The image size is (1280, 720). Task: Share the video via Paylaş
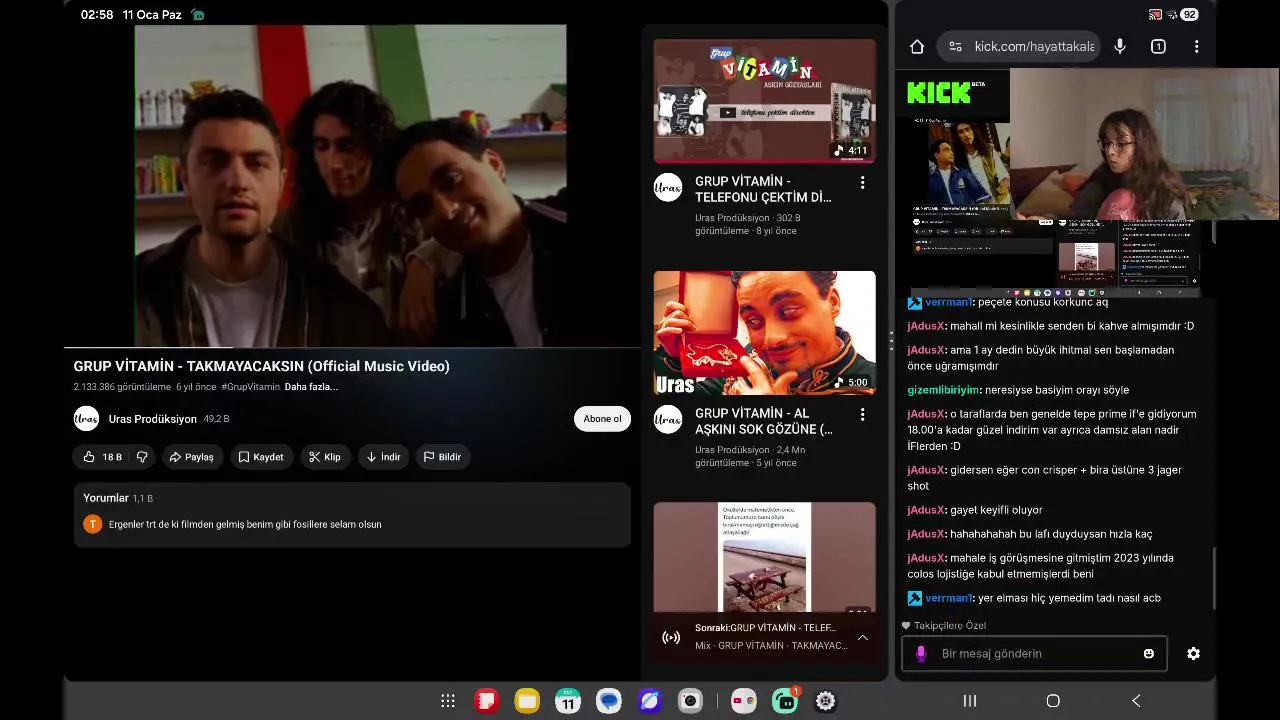tap(192, 457)
